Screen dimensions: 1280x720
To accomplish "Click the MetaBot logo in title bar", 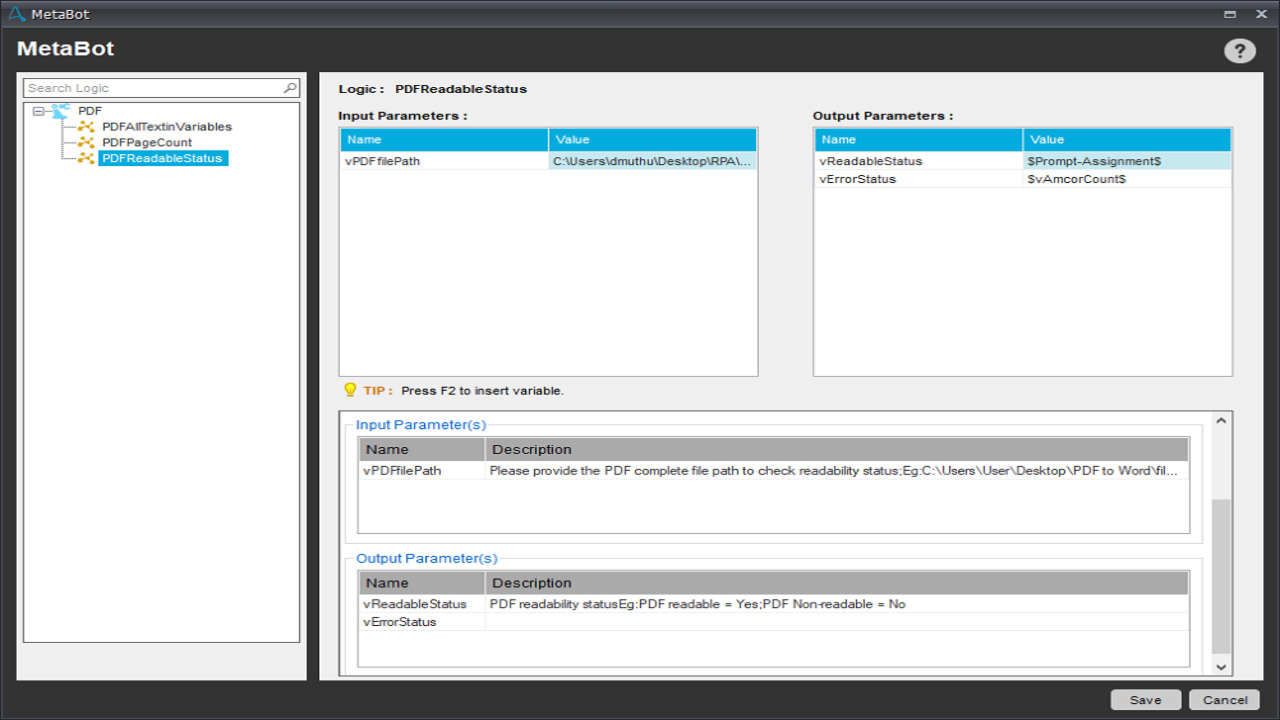I will coord(16,14).
